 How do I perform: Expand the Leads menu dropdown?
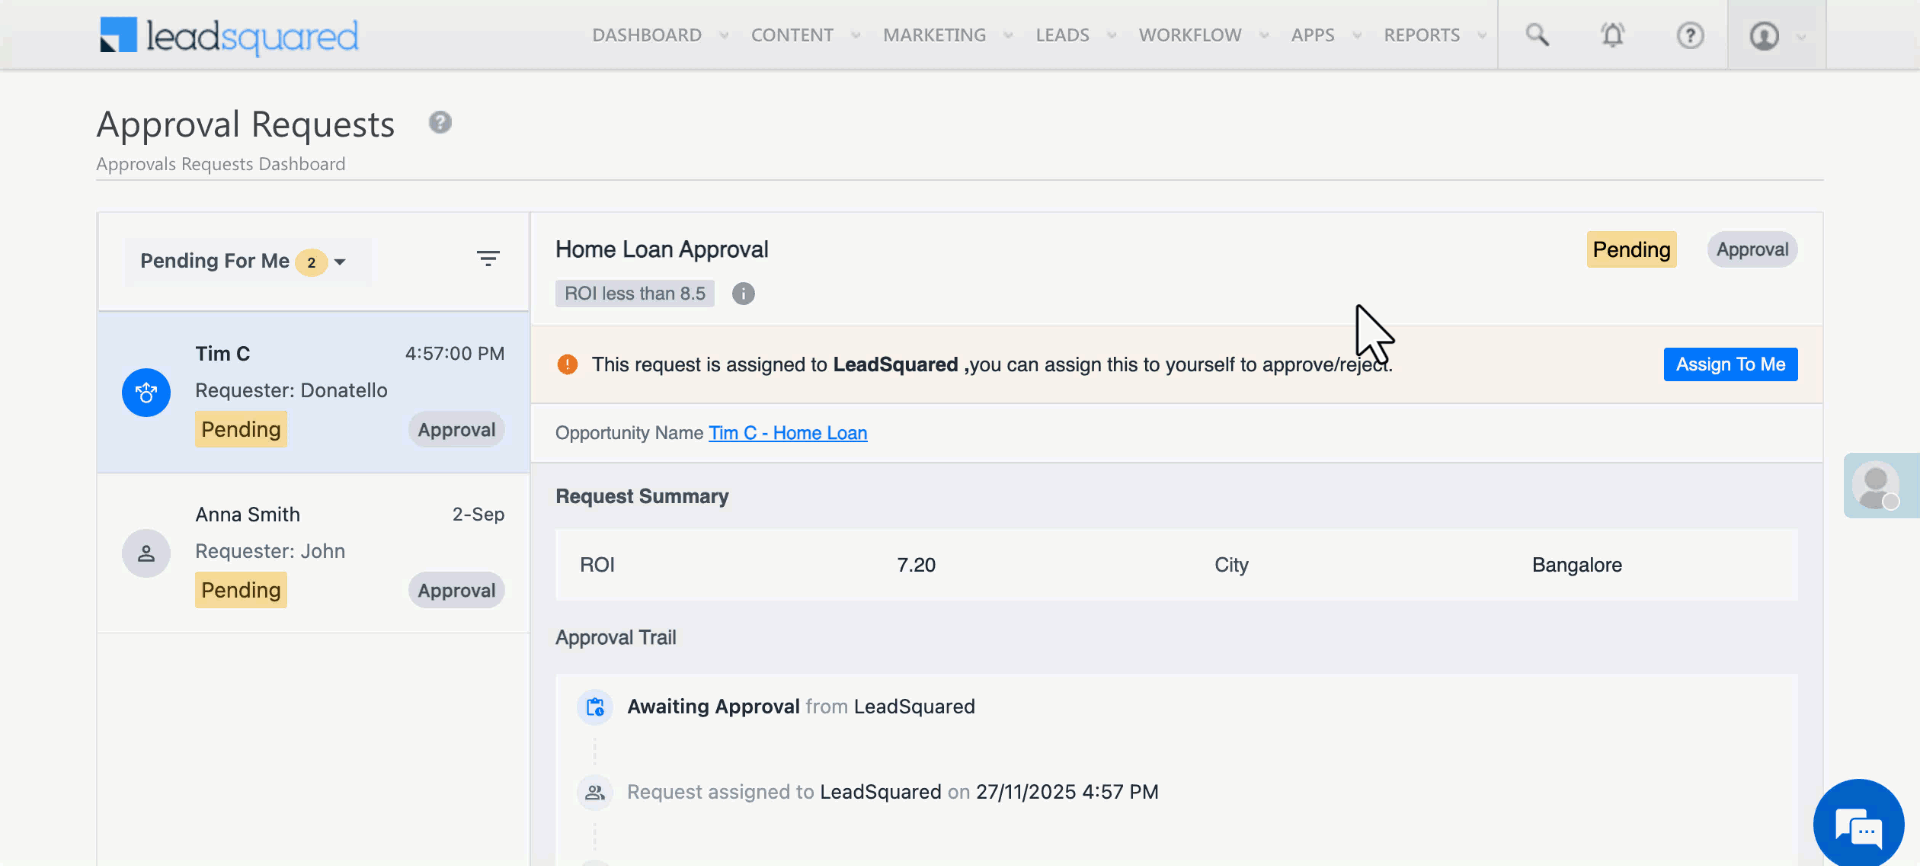tap(1063, 36)
